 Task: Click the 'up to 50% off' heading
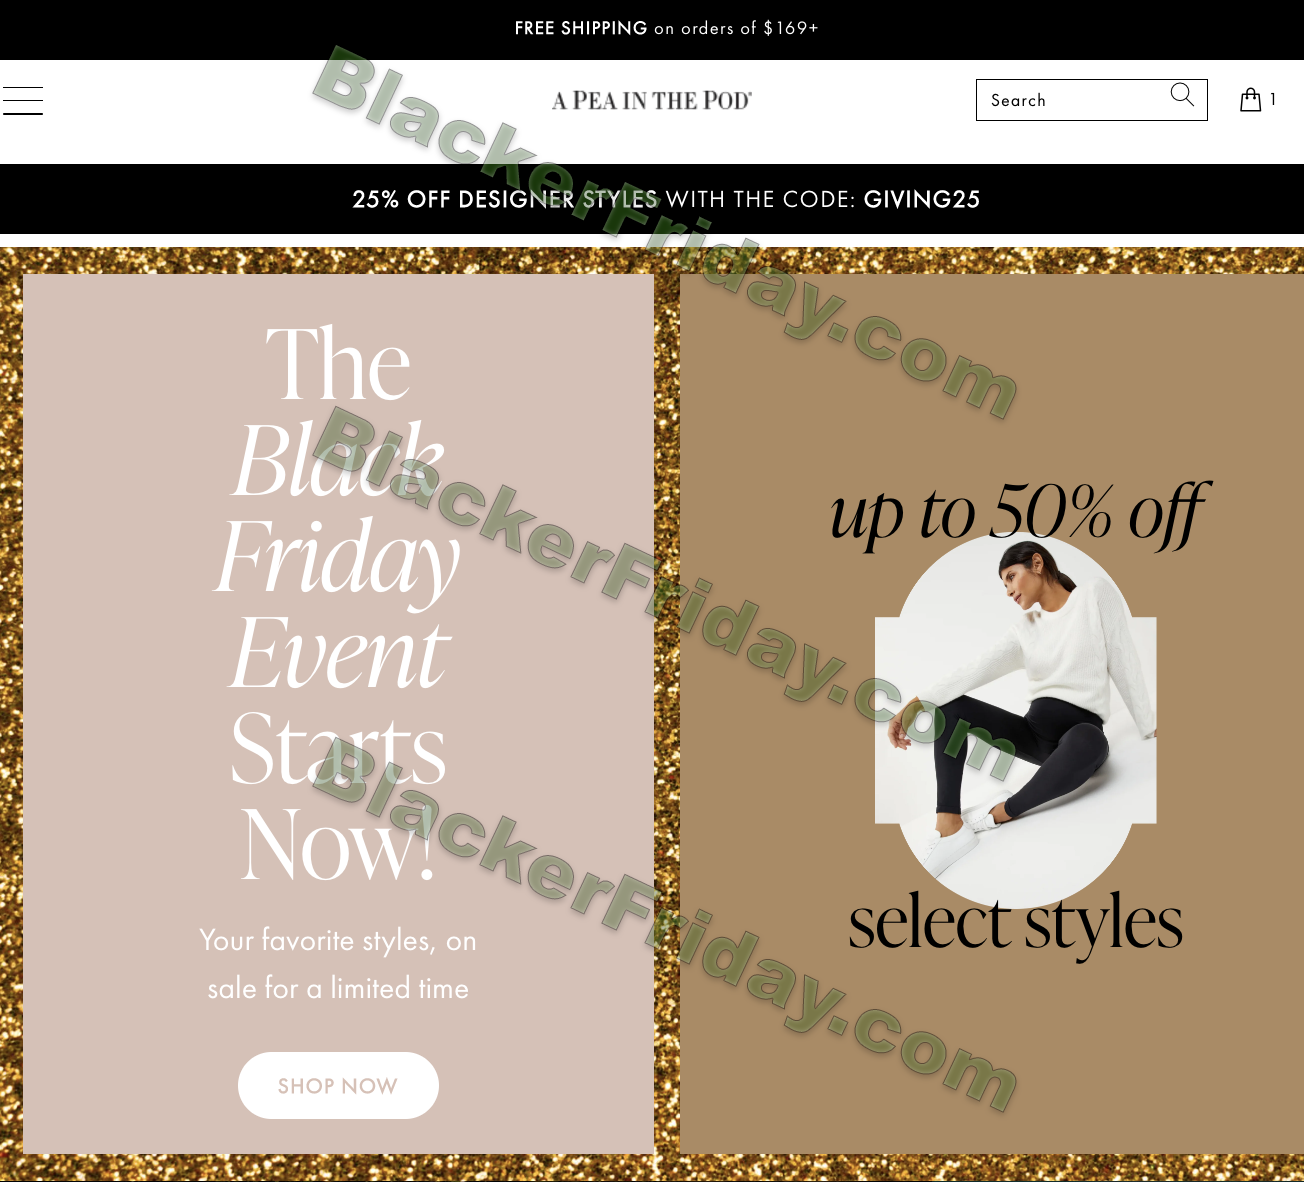[1016, 513]
